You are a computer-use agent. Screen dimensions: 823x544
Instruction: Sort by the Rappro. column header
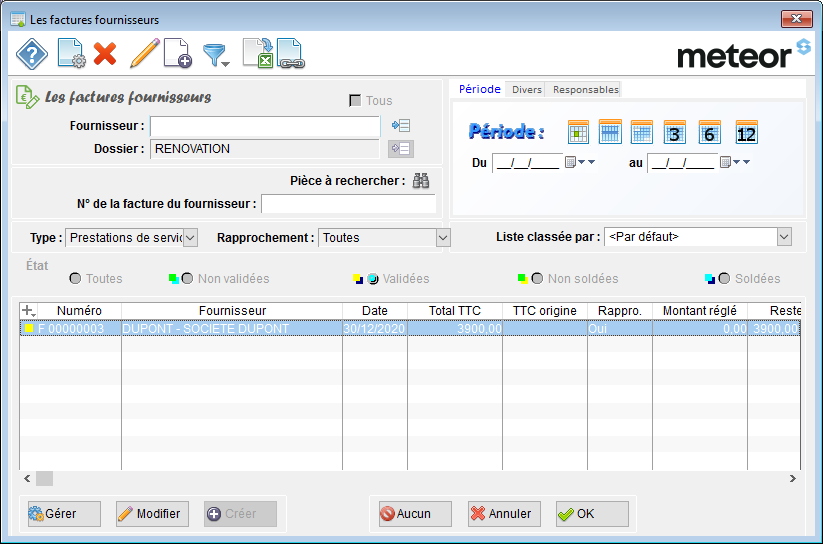coord(620,311)
